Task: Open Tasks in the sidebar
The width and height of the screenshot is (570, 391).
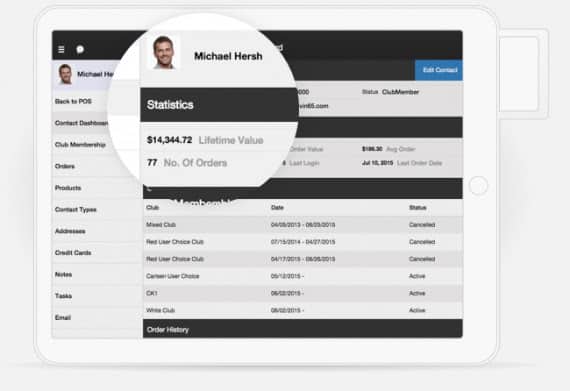Action: click(63, 296)
